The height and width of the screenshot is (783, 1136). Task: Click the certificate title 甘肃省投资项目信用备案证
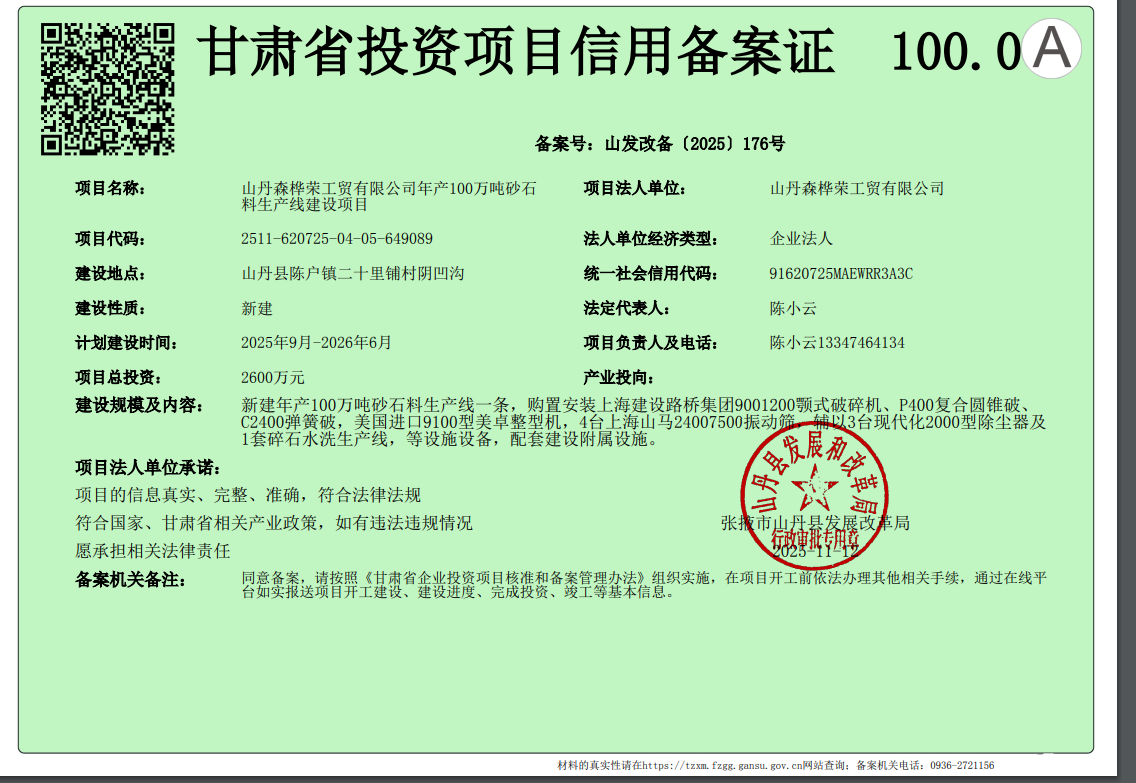[x=519, y=51]
